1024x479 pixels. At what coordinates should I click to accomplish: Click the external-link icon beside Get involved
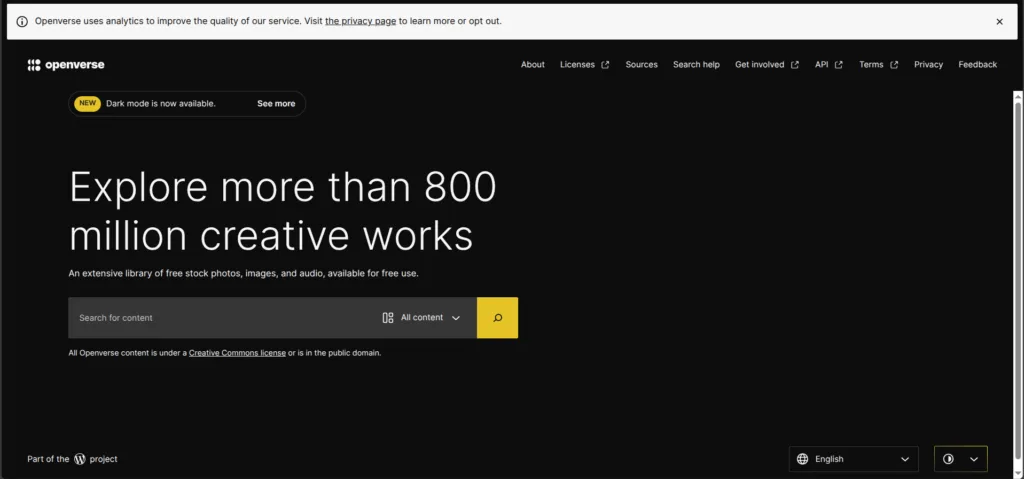click(x=795, y=65)
